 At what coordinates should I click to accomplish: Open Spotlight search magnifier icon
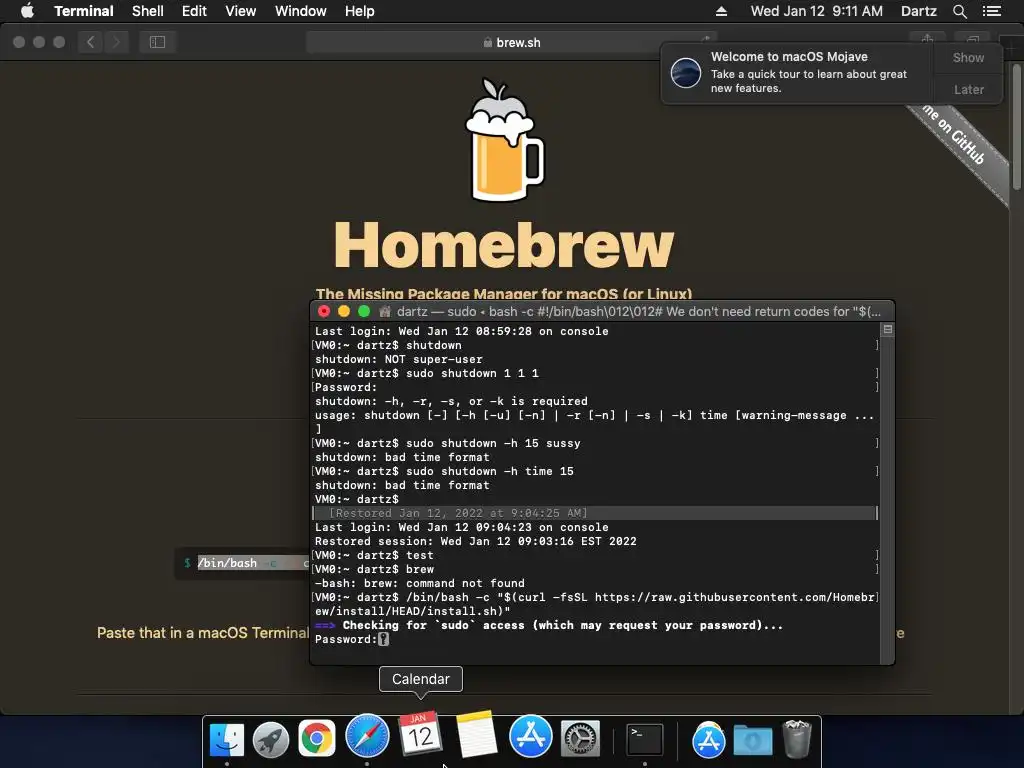click(959, 11)
